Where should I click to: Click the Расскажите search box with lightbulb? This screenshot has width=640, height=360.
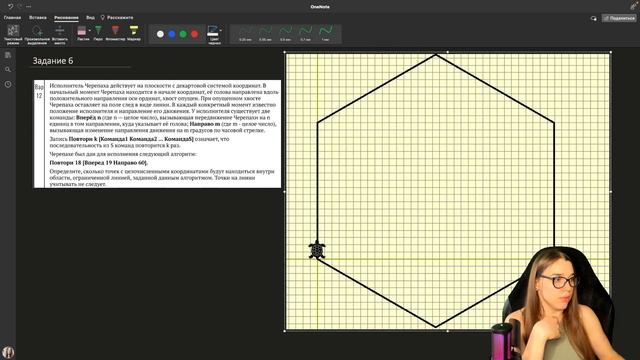click(x=117, y=18)
